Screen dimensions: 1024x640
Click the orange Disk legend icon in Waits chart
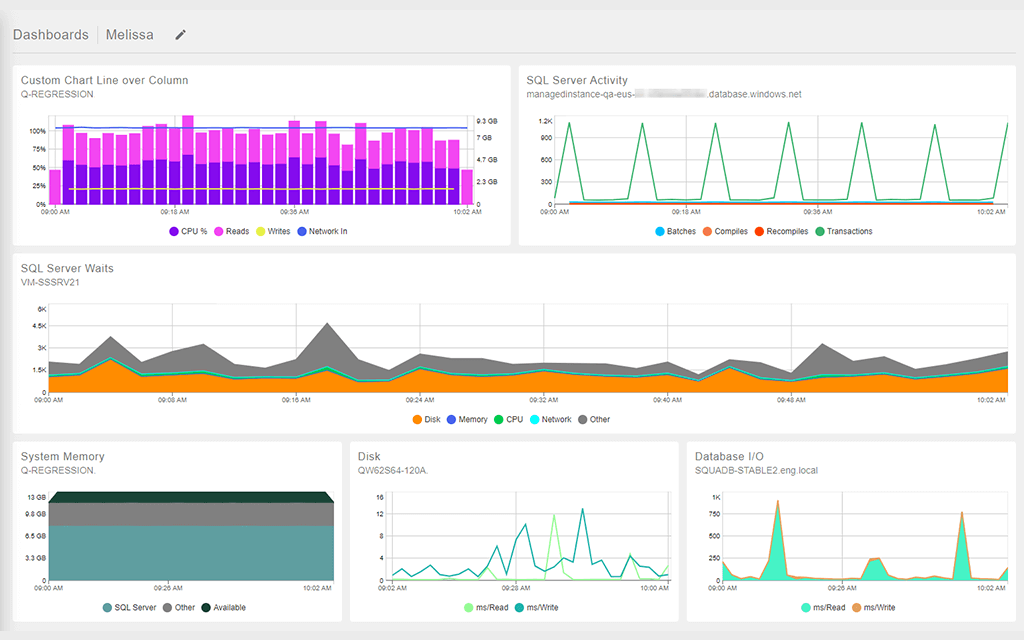418,419
